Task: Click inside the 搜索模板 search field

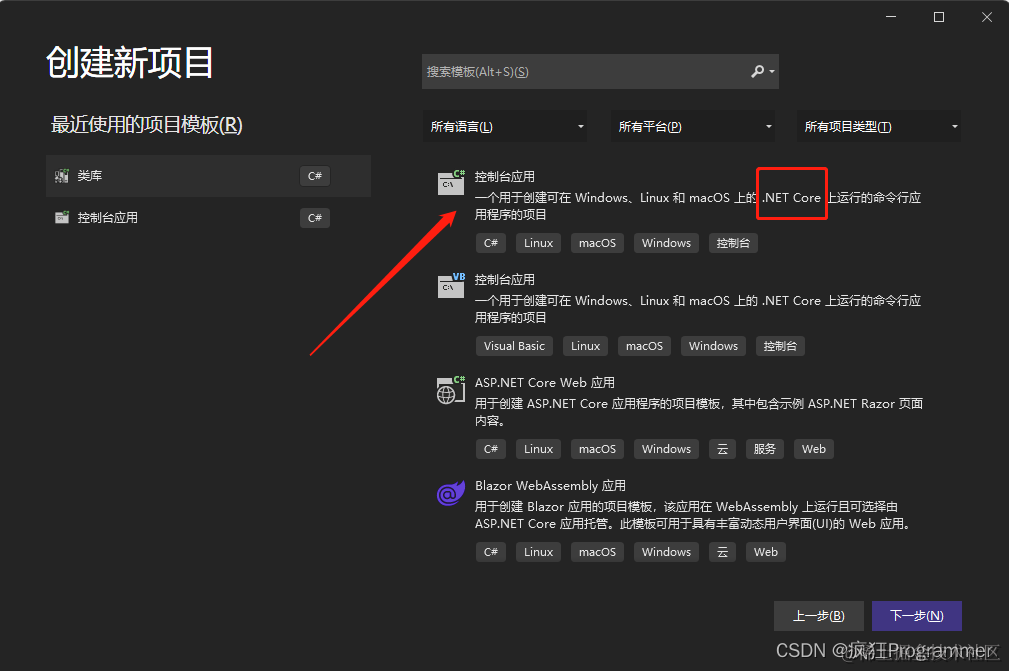Action: click(x=580, y=71)
